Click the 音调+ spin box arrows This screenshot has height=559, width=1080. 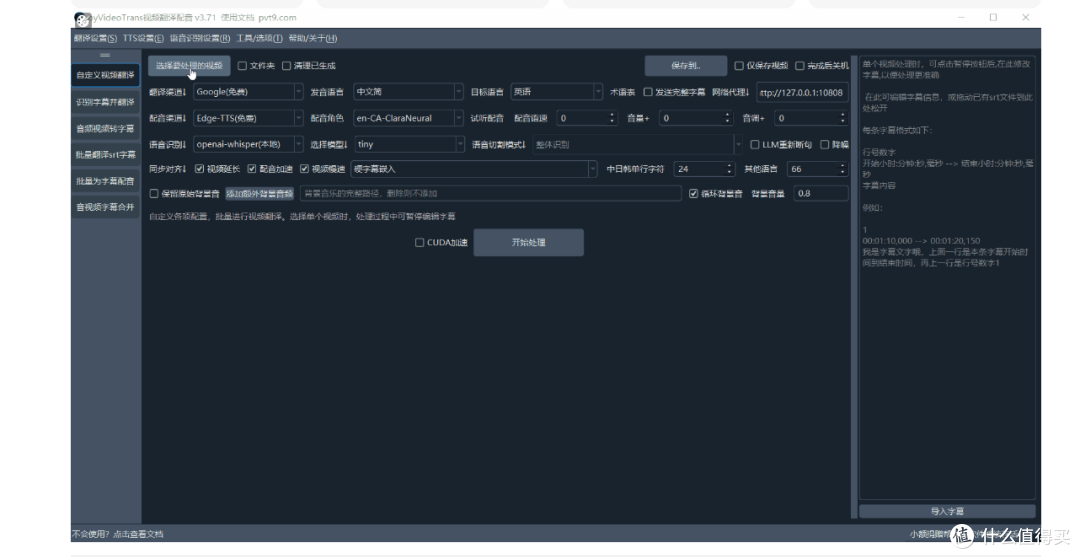(842, 118)
